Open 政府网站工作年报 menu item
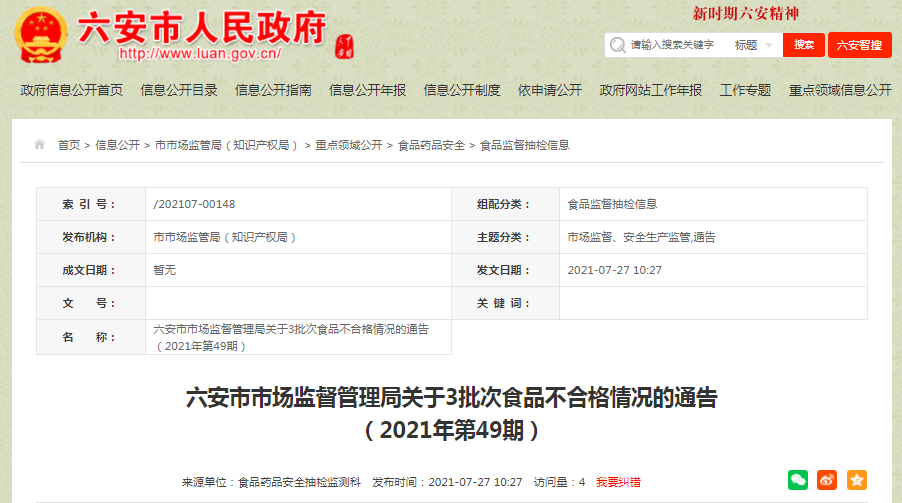The width and height of the screenshot is (902, 503). pos(651,90)
